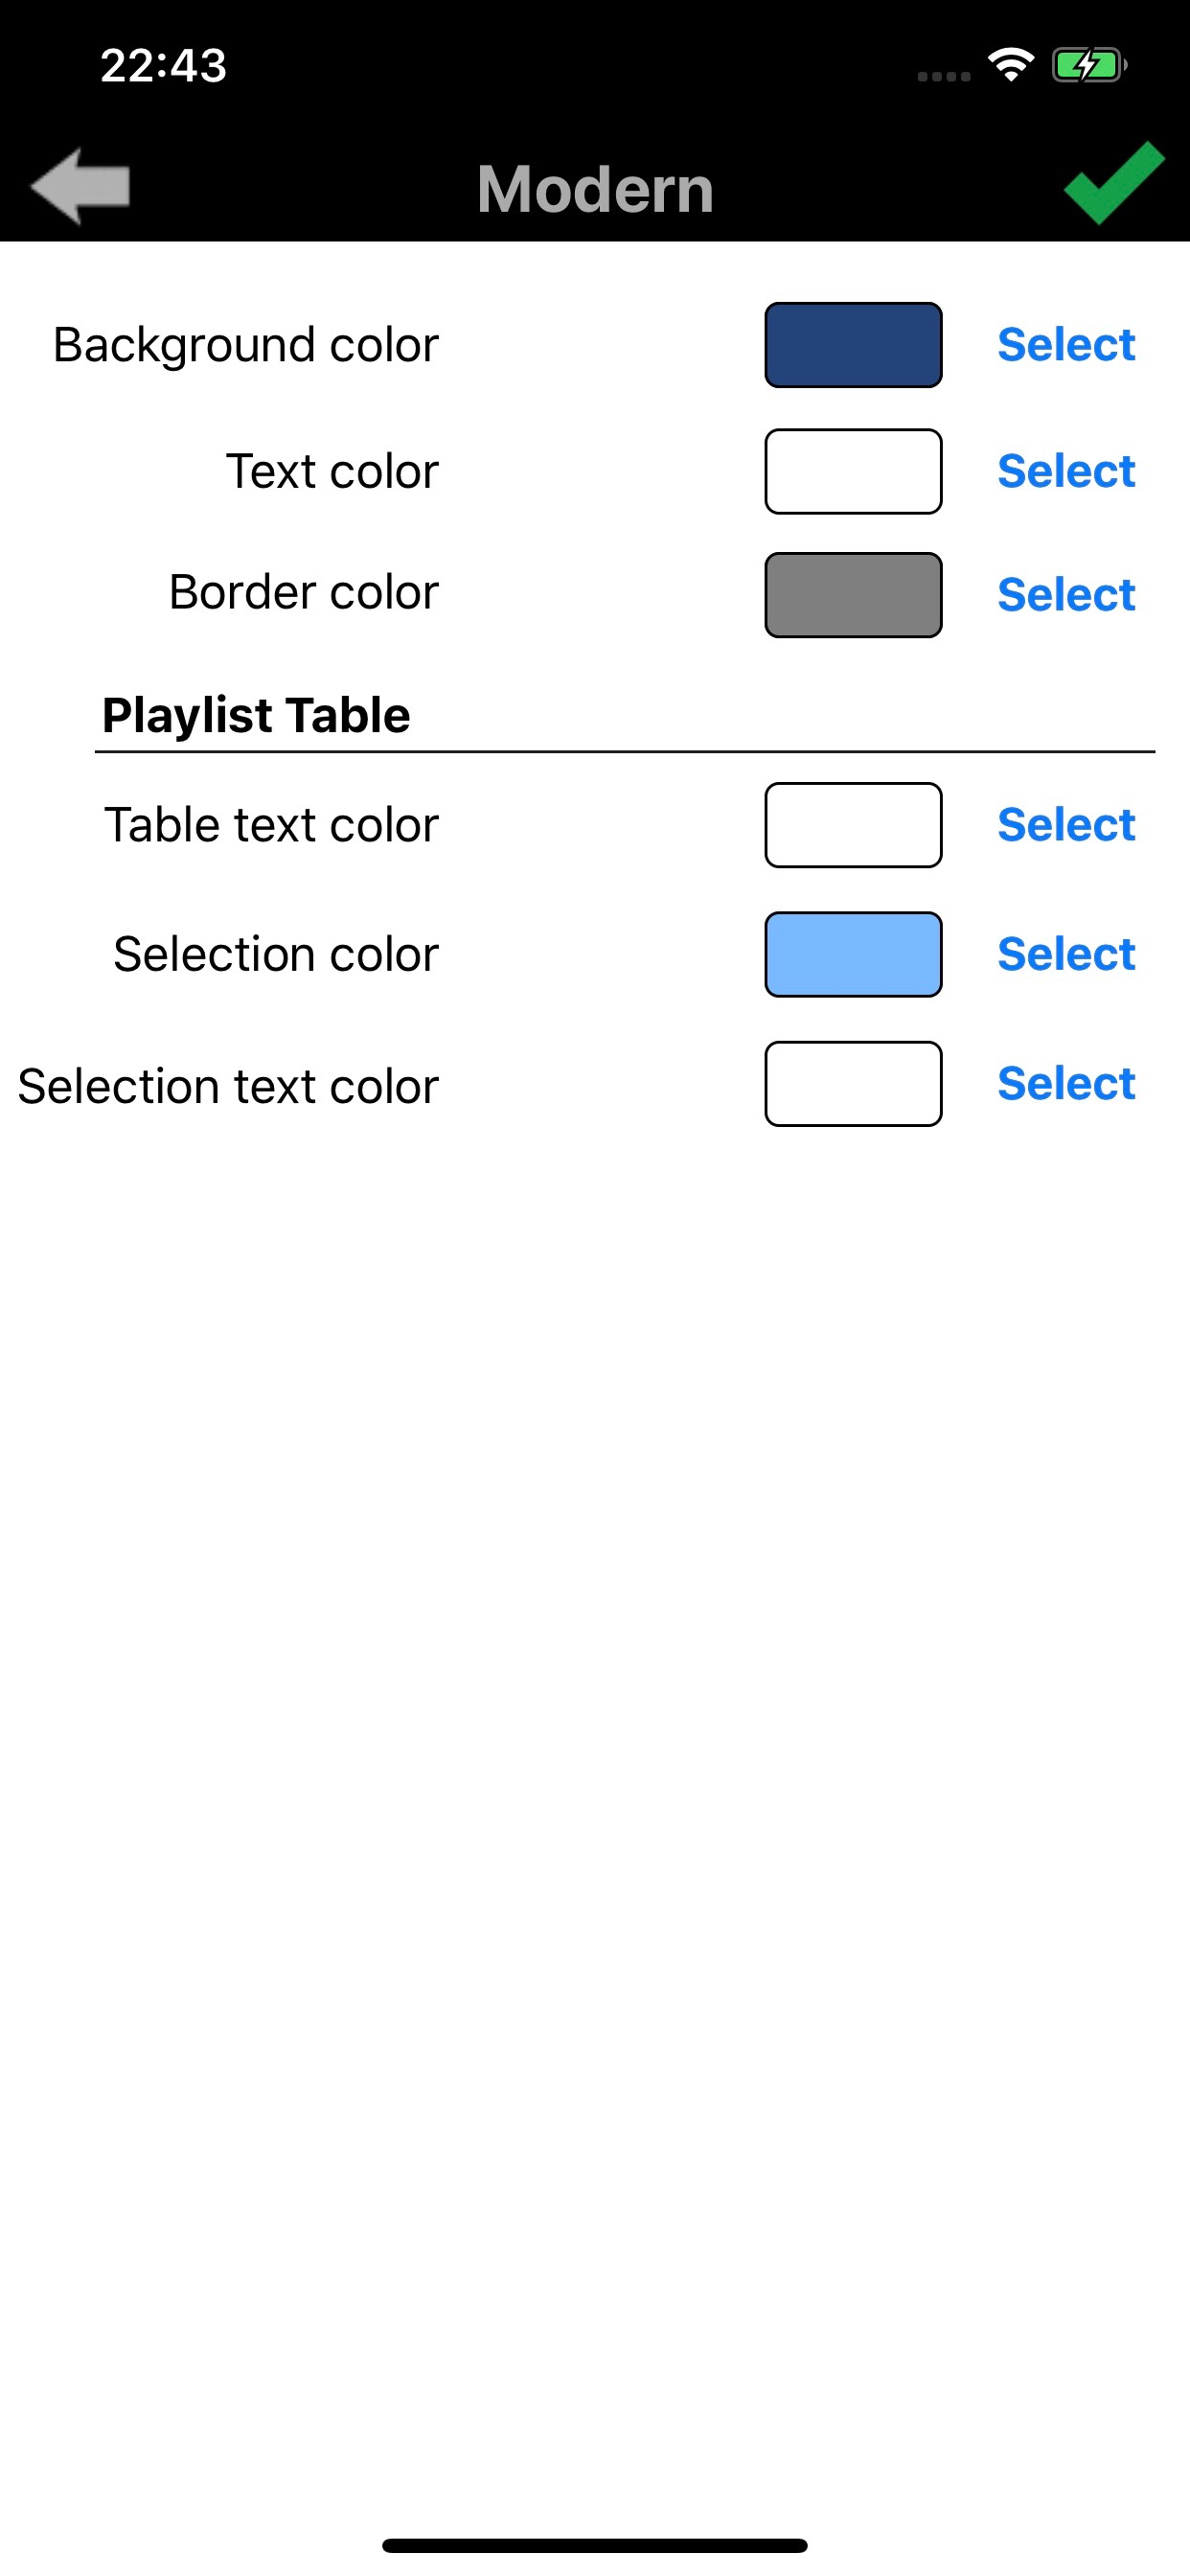
Task: Tap the Playlist Table section heading
Action: (256, 715)
